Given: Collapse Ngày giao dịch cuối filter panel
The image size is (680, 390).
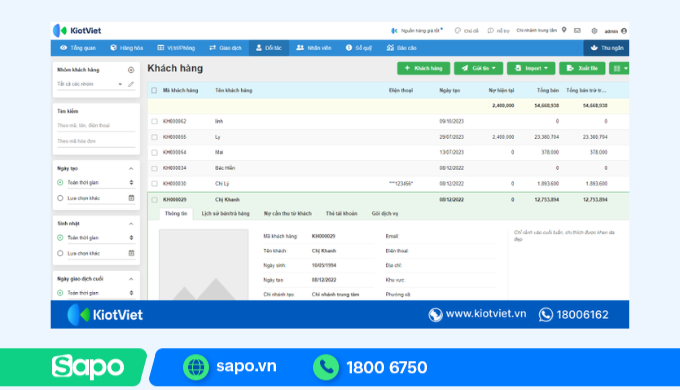Looking at the screenshot, I should point(131,279).
